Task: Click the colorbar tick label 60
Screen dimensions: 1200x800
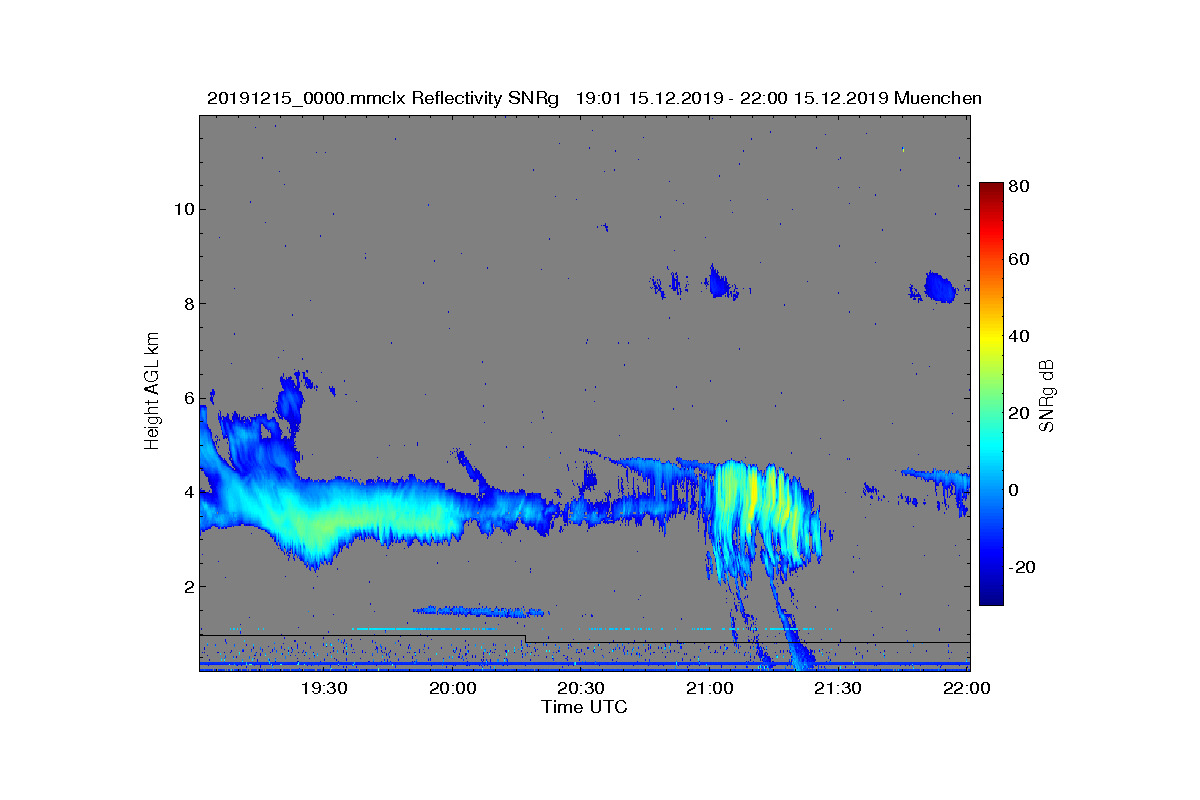Action: click(1020, 260)
